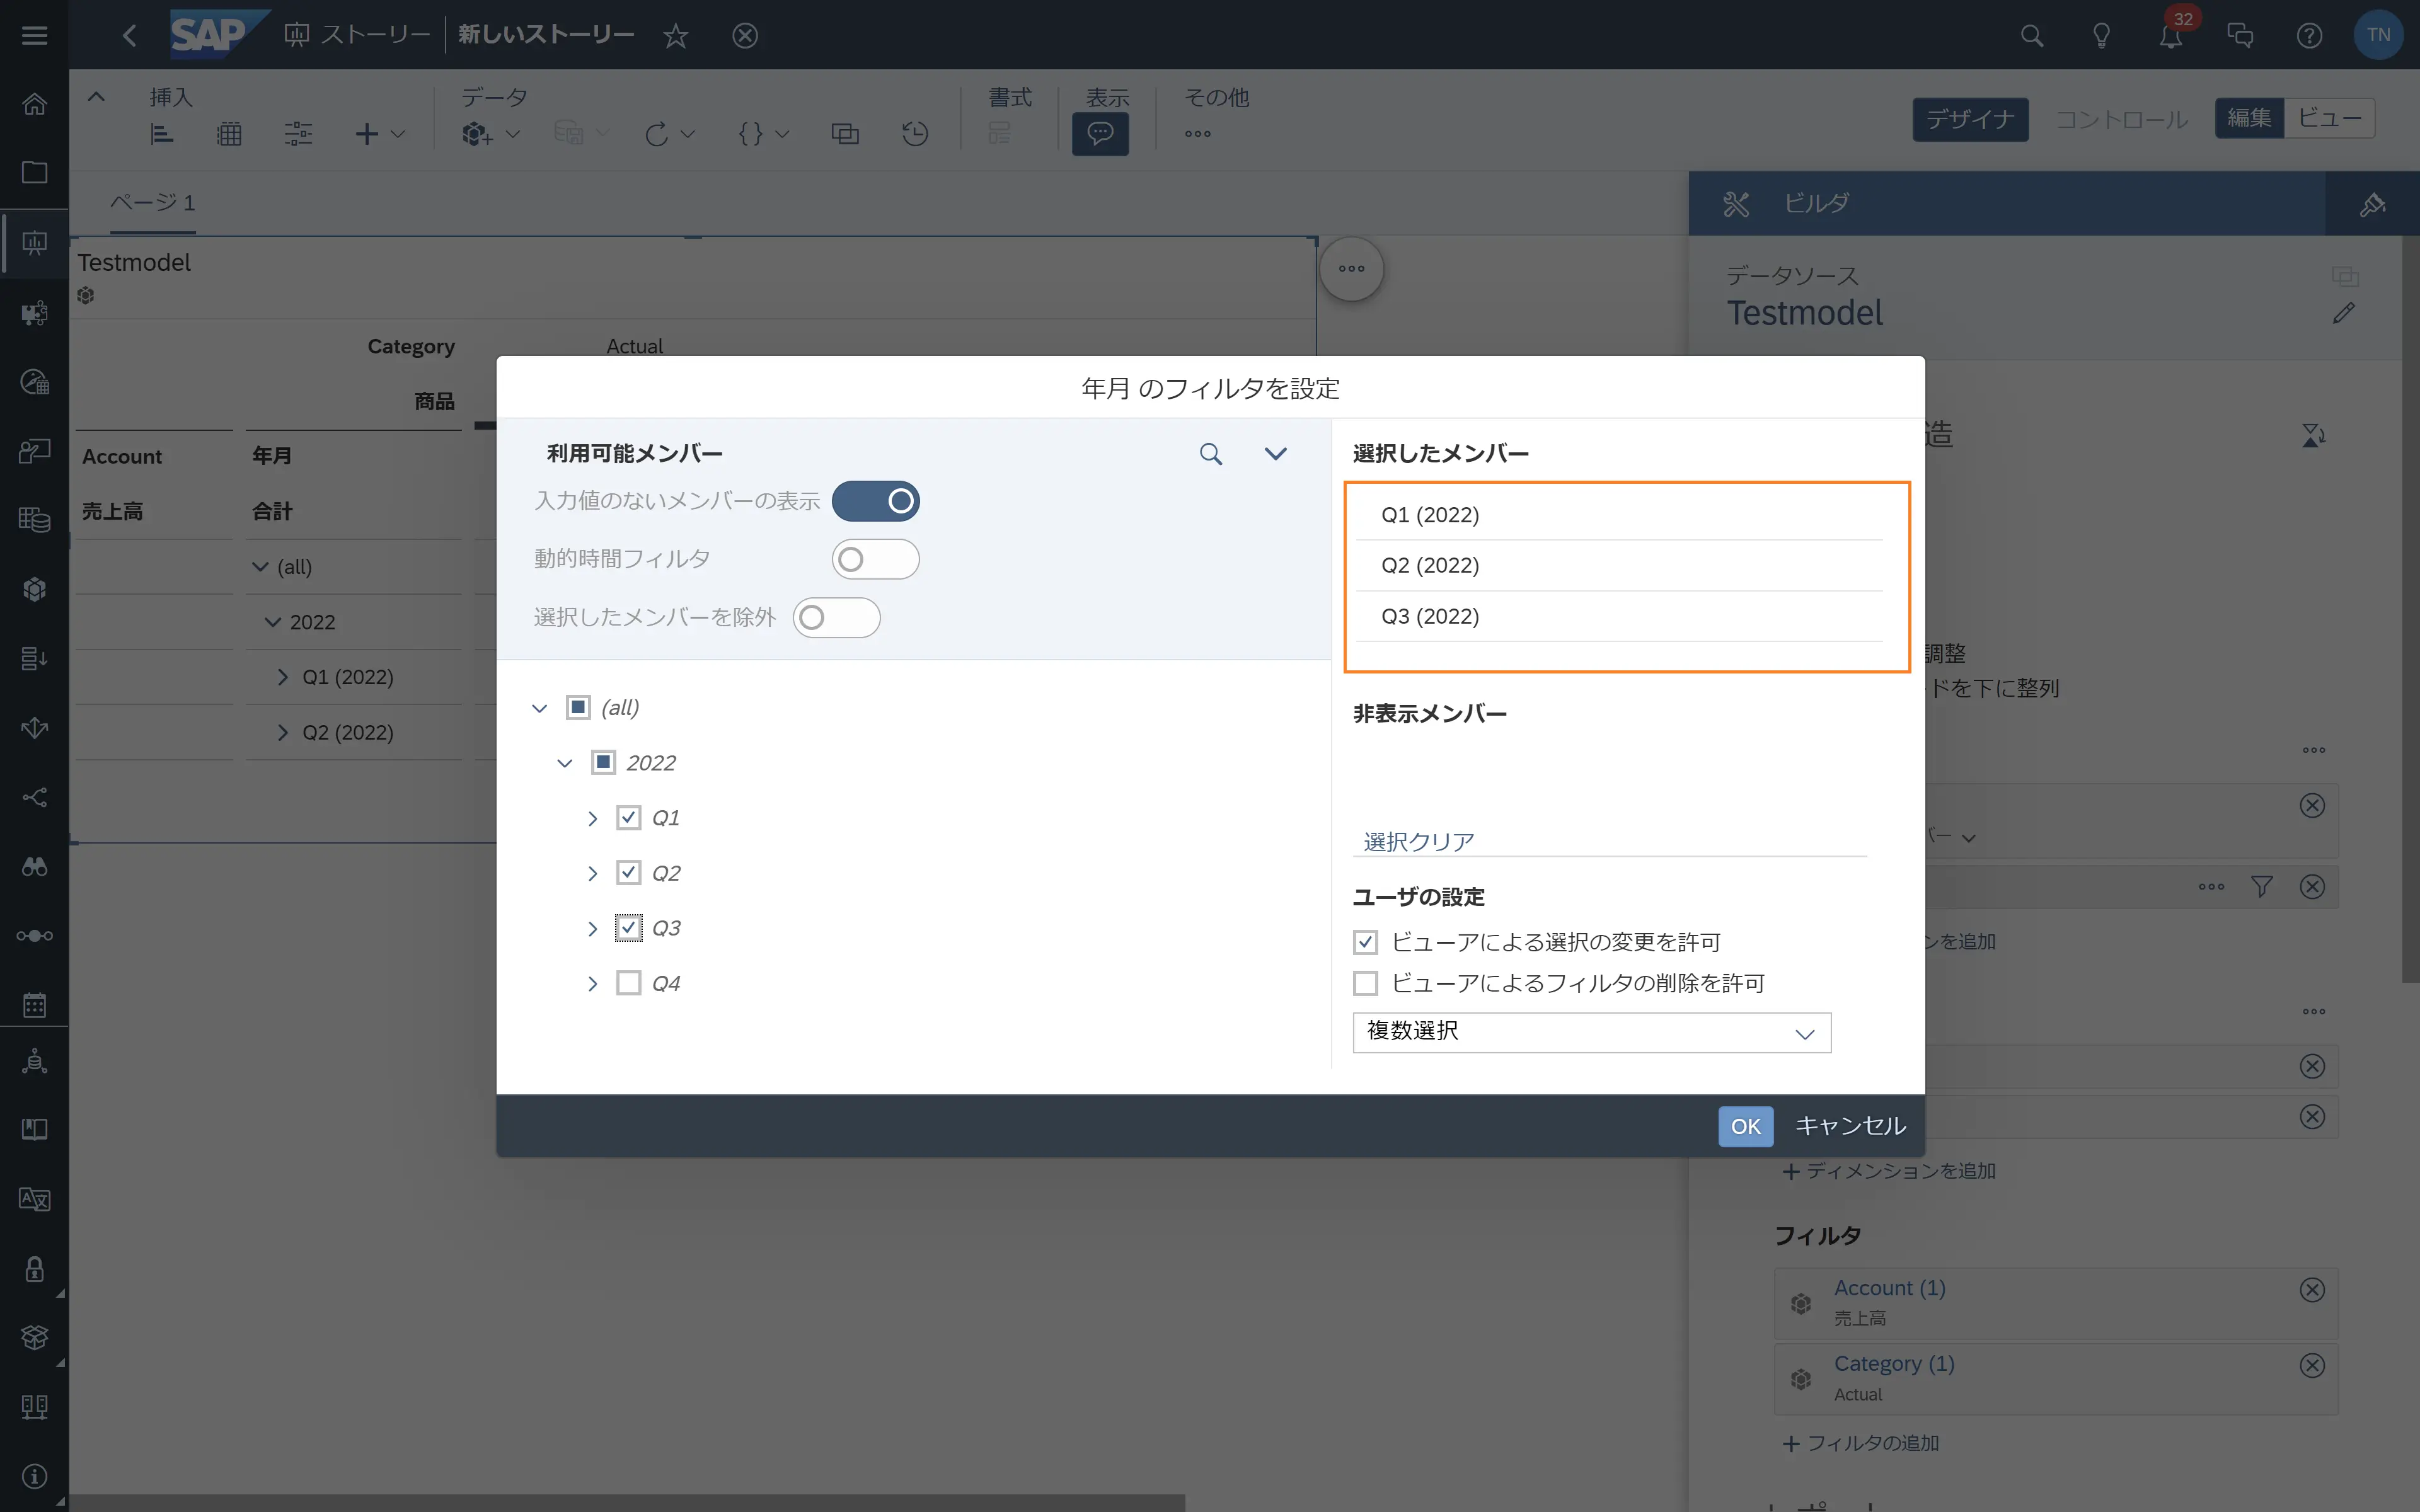Screen dimensions: 2420x1512
Task: Expand Q1 (2022) row in background table
Action: (x=283, y=677)
